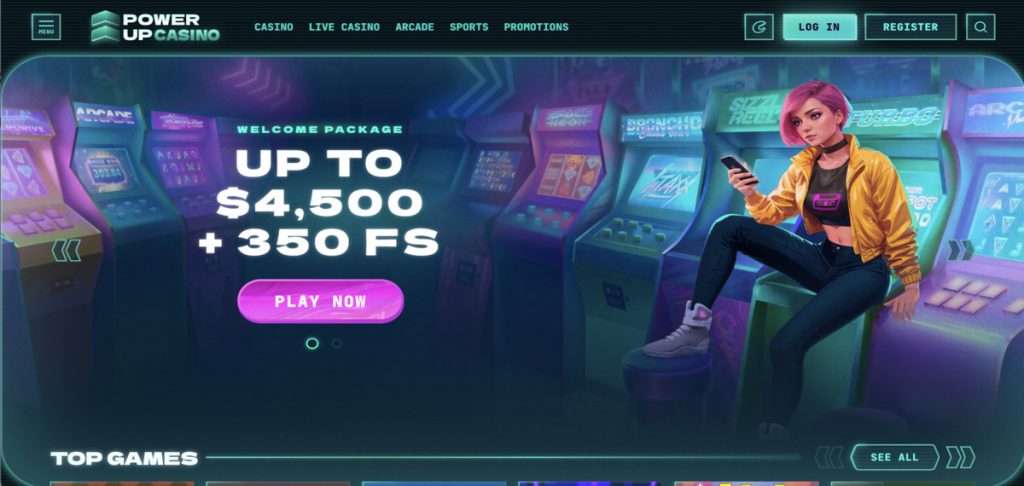Viewport: 1024px width, 486px height.
Task: View the Promotions page
Action: tap(536, 27)
